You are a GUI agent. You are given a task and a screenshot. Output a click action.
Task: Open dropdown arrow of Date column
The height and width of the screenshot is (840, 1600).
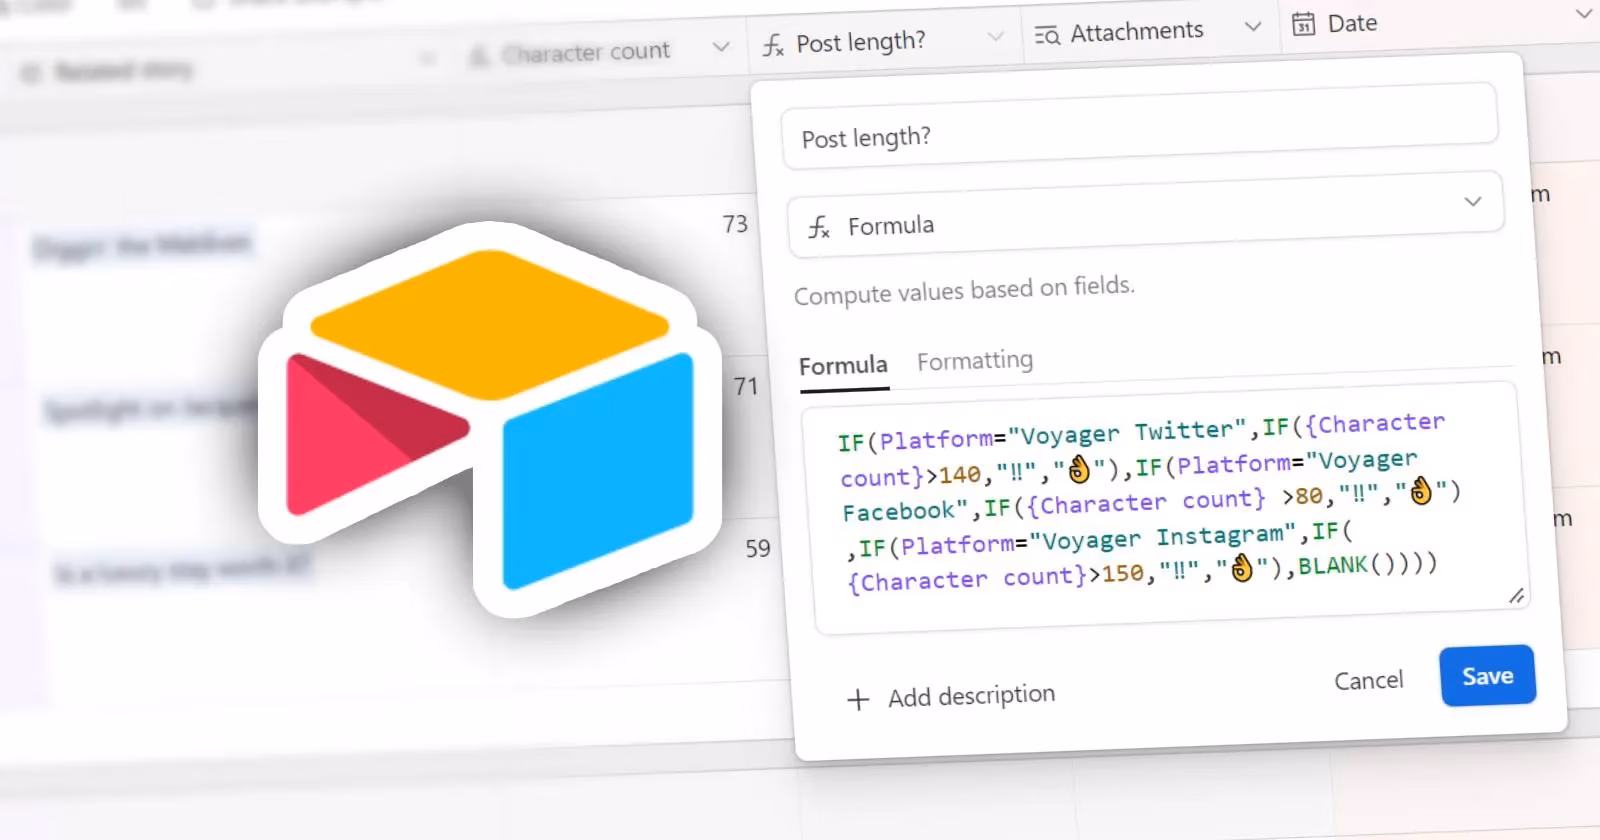1584,14
